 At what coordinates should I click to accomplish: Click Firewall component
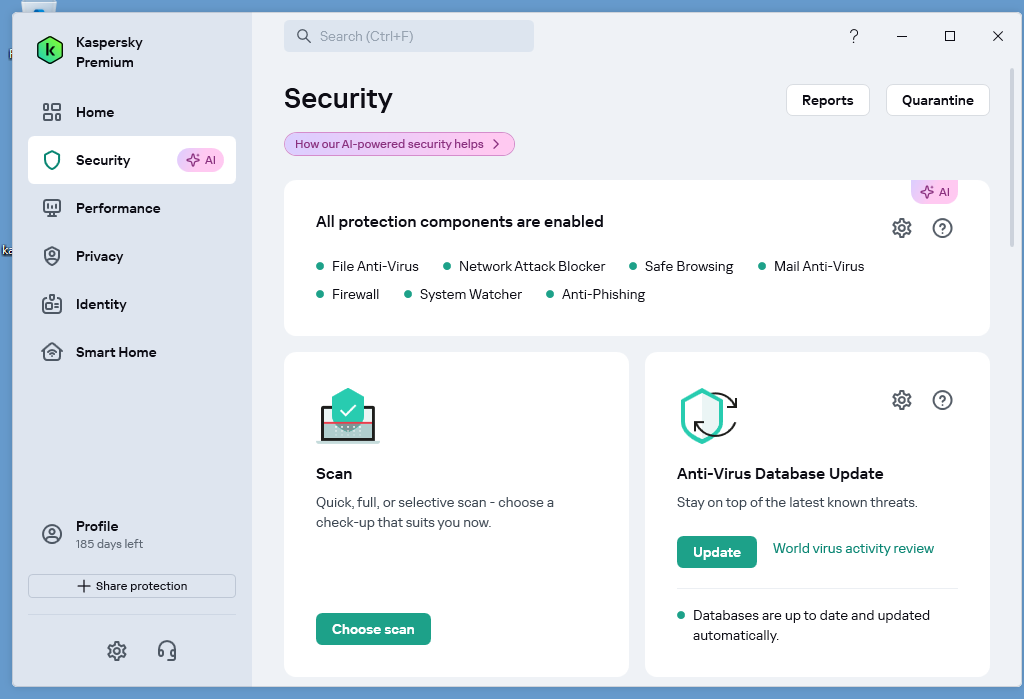tap(348, 295)
